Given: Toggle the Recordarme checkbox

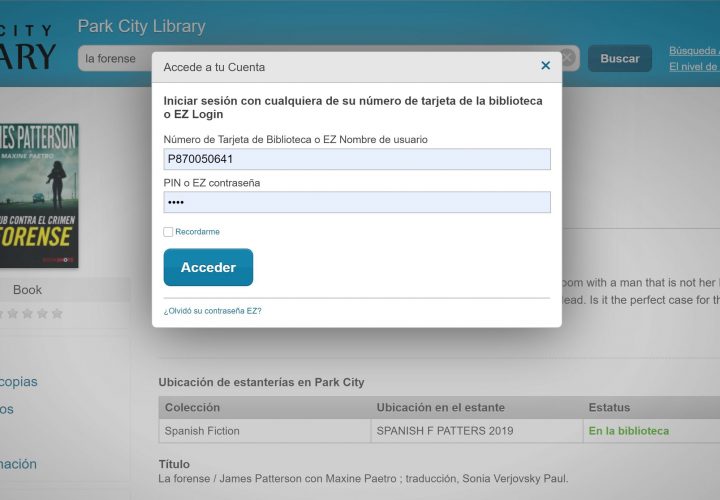Looking at the screenshot, I should (x=168, y=232).
